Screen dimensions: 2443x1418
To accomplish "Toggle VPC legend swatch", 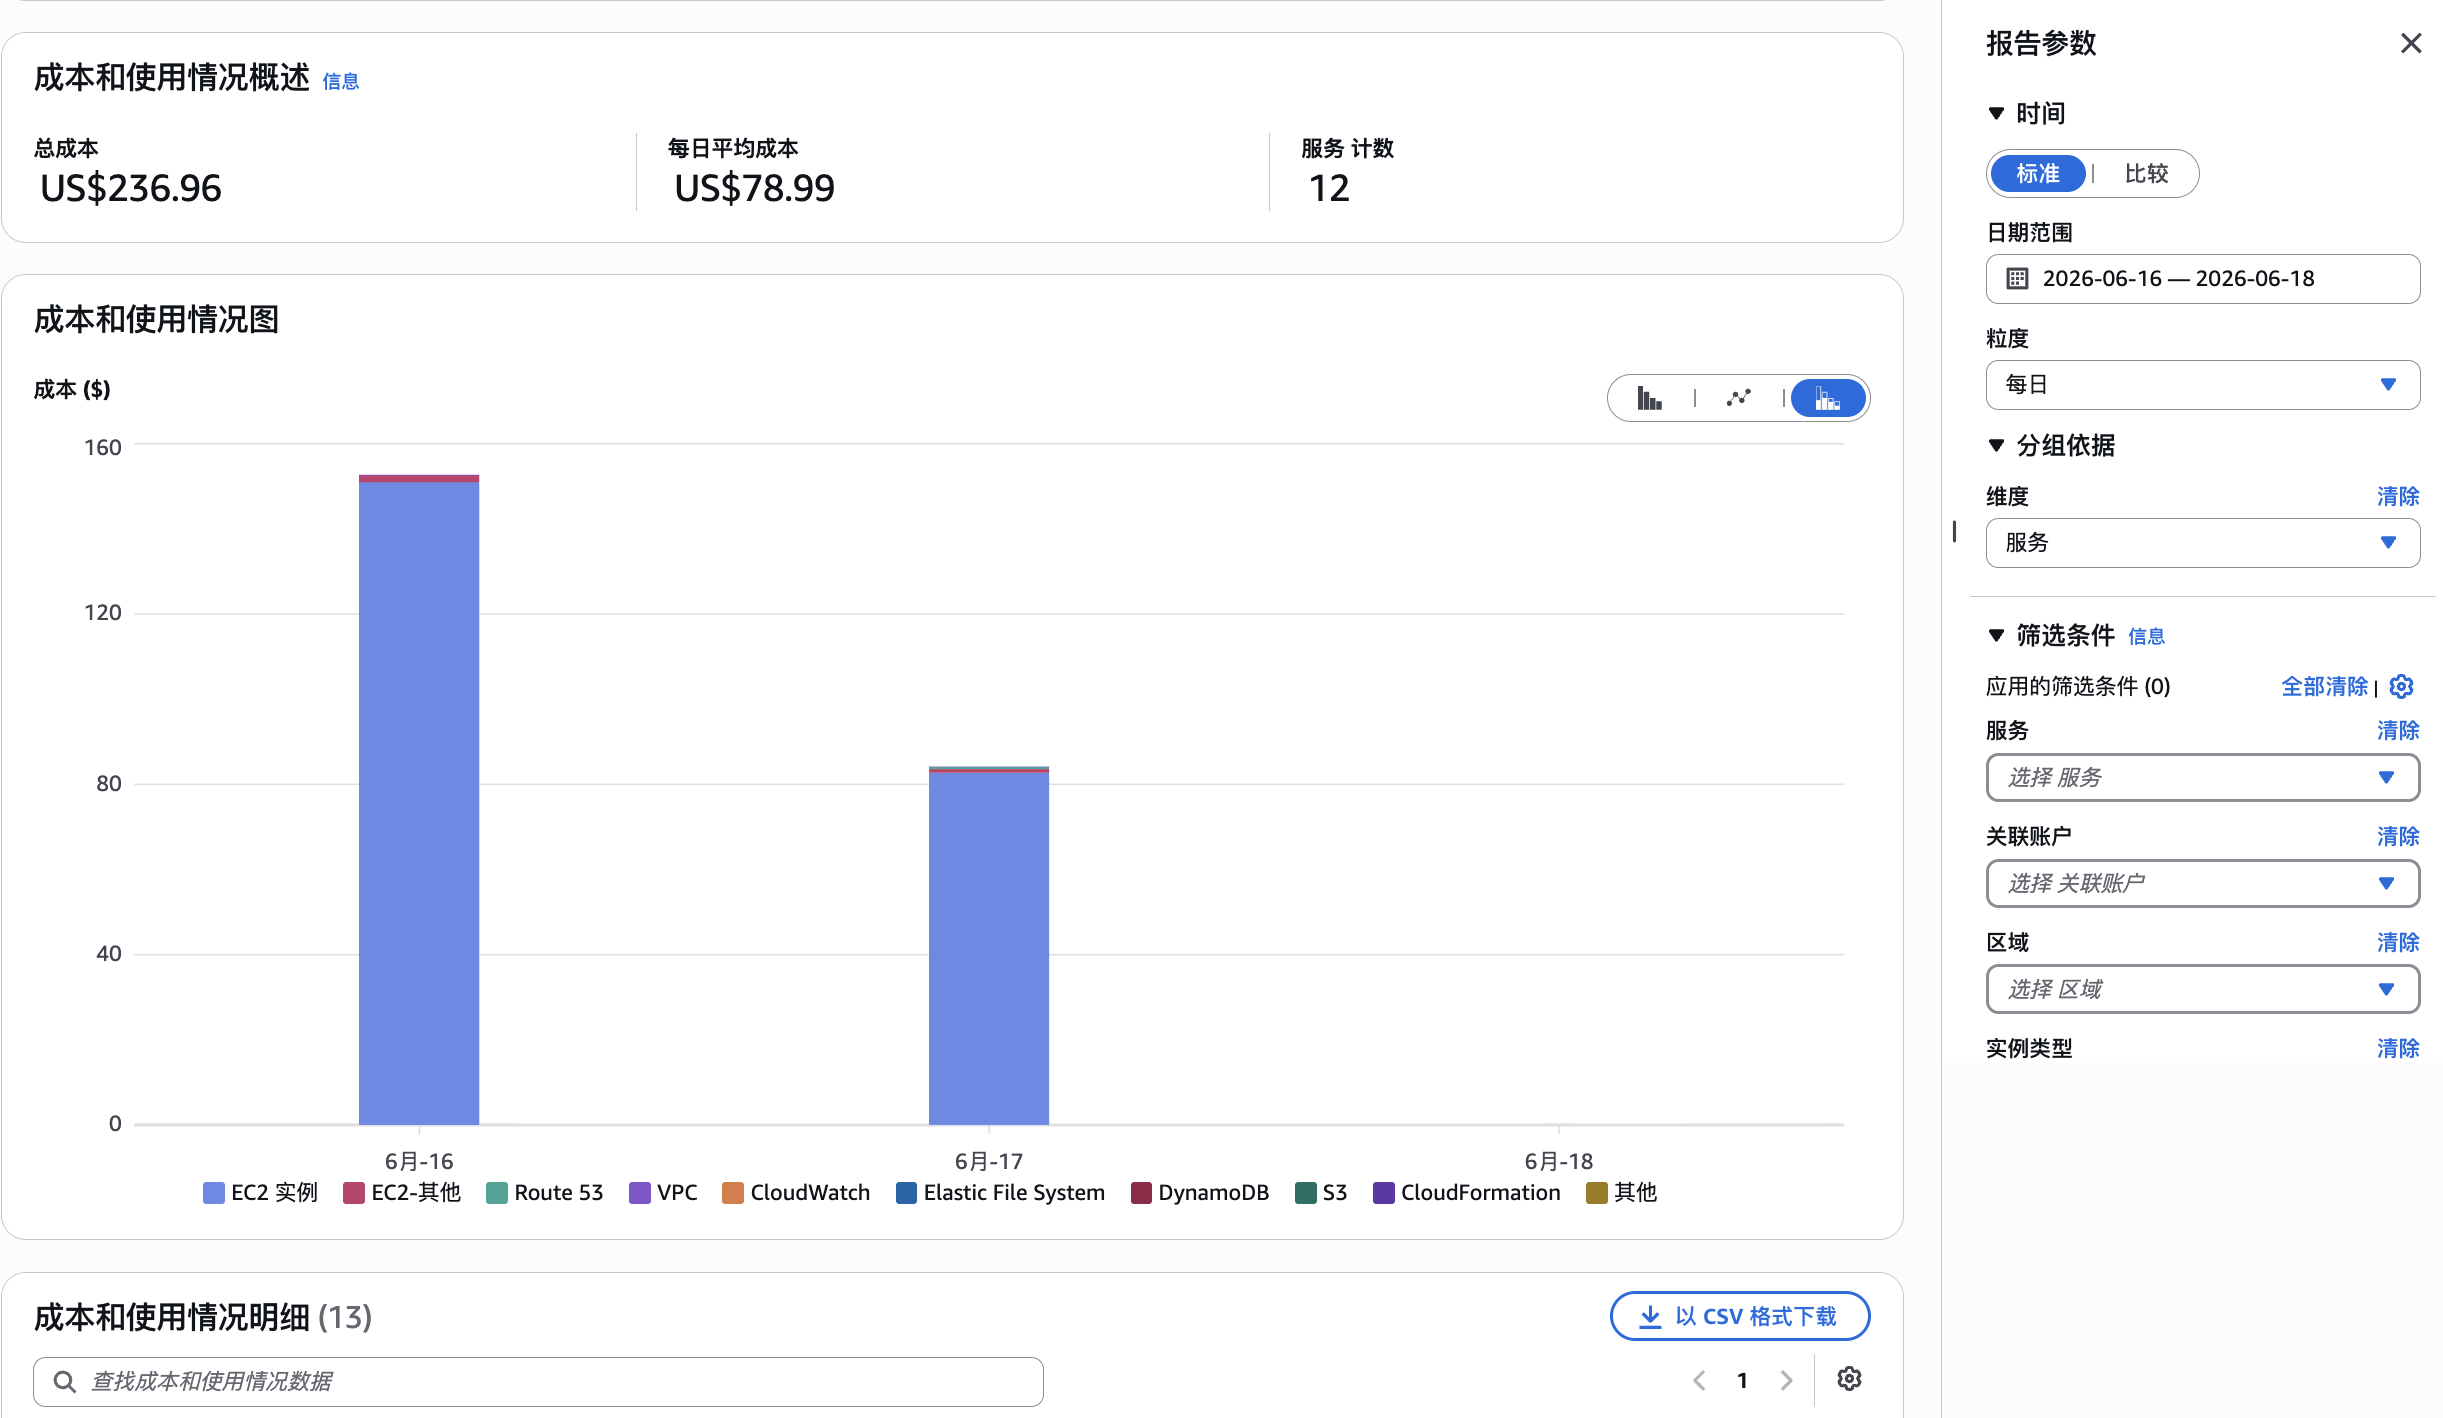I will pos(639,1193).
